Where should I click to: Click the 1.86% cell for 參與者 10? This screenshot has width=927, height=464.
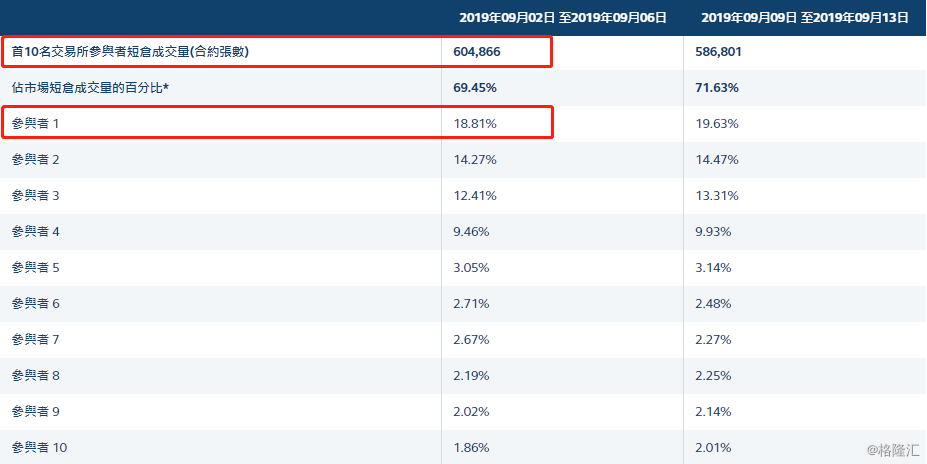click(472, 447)
